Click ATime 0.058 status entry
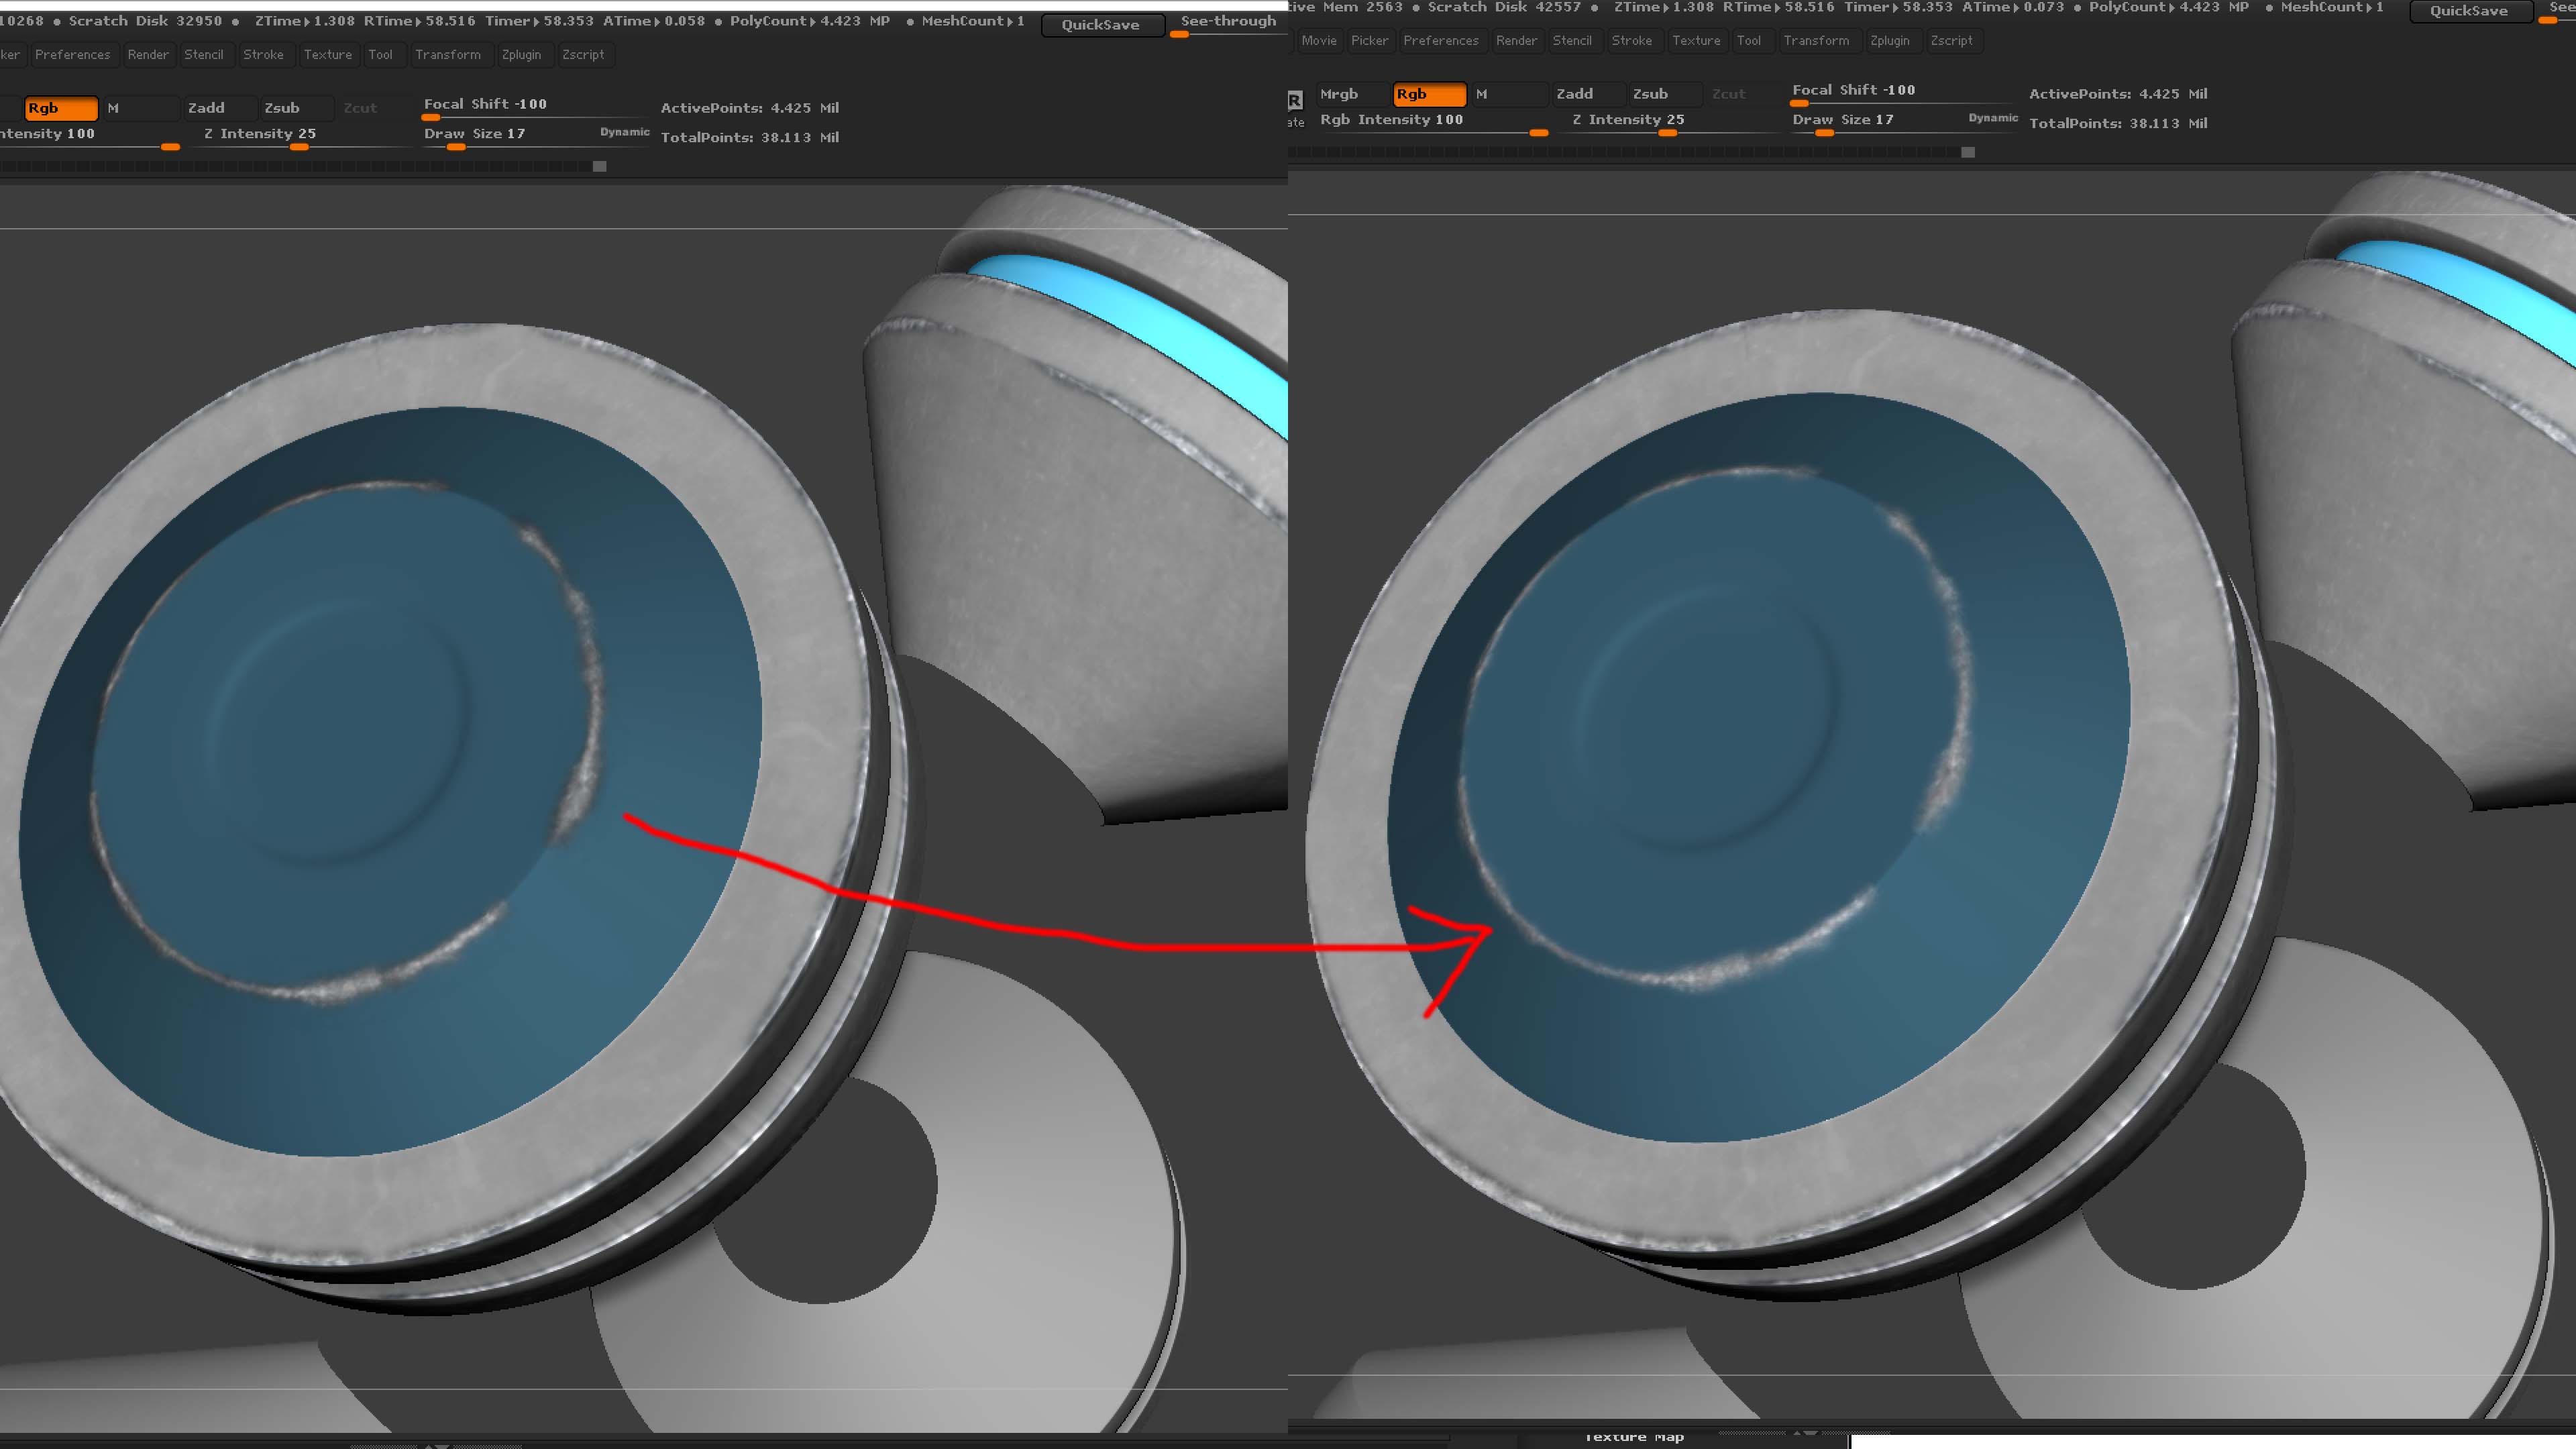 click(x=654, y=21)
